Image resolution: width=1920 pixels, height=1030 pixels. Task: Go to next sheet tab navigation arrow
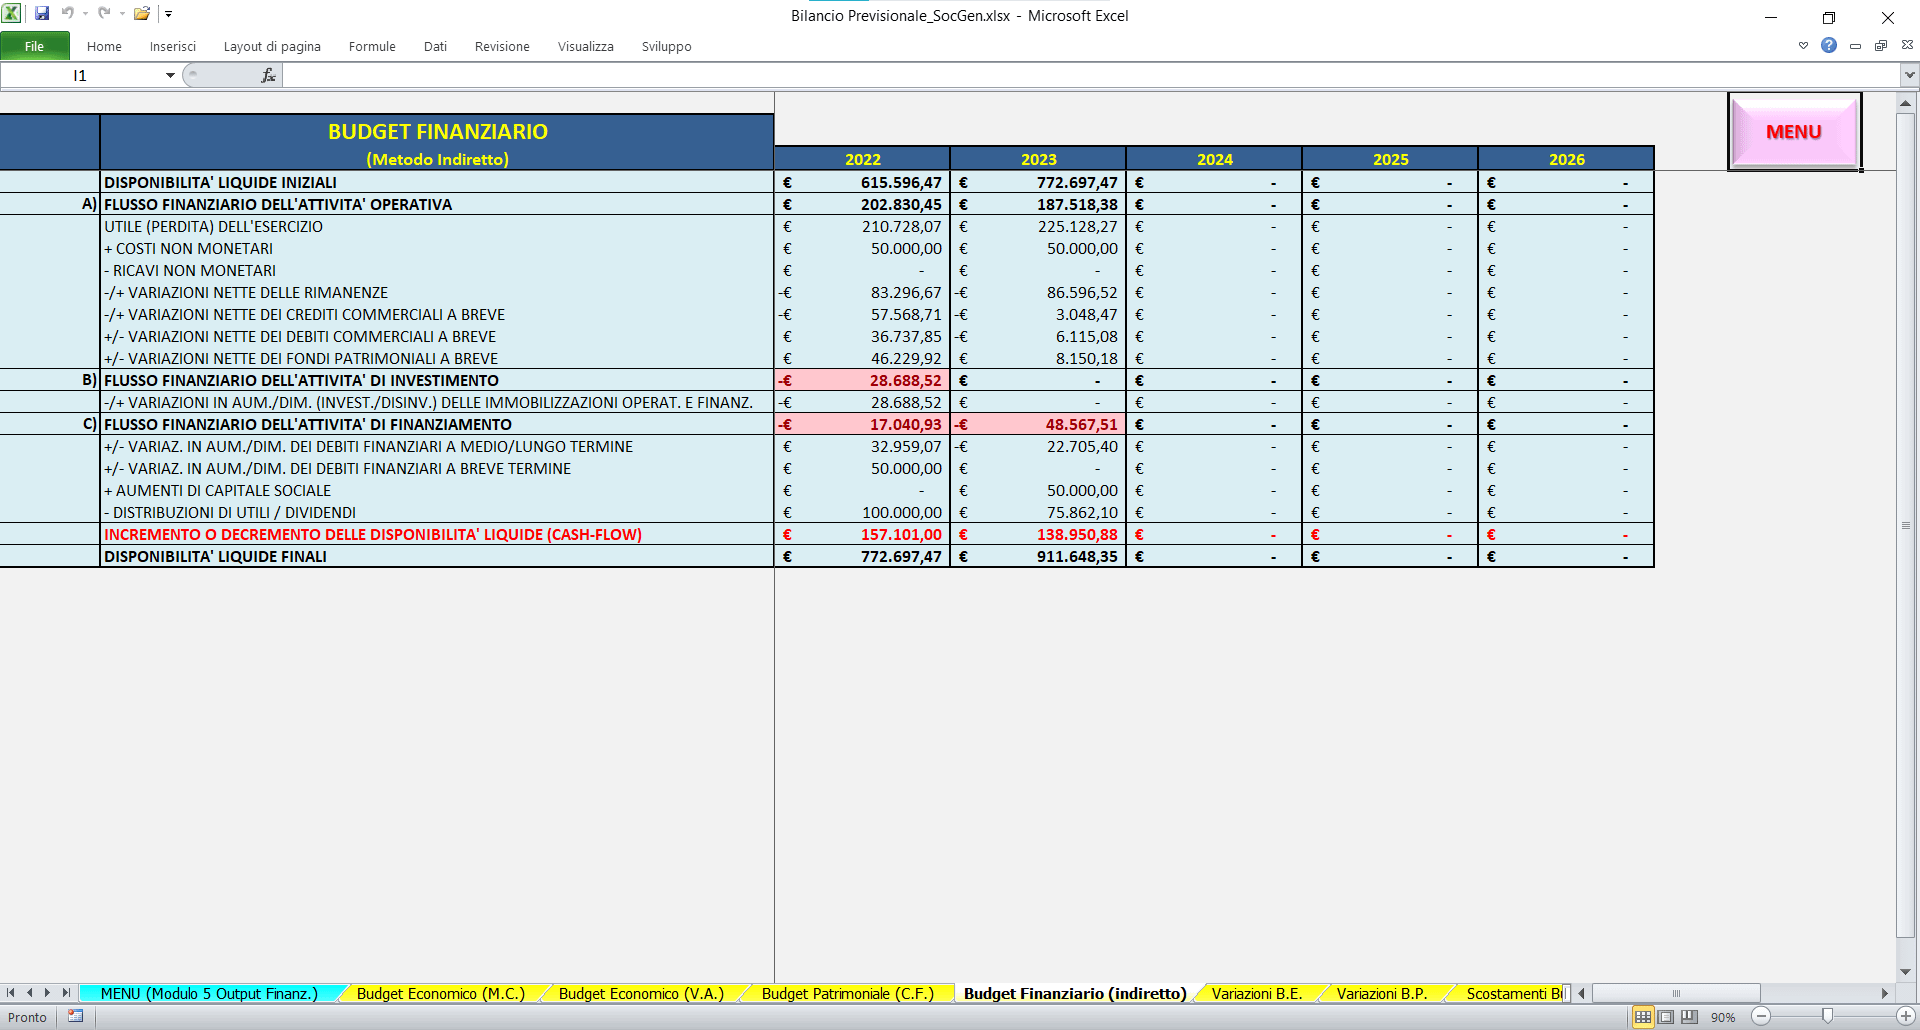pyautogui.click(x=47, y=993)
